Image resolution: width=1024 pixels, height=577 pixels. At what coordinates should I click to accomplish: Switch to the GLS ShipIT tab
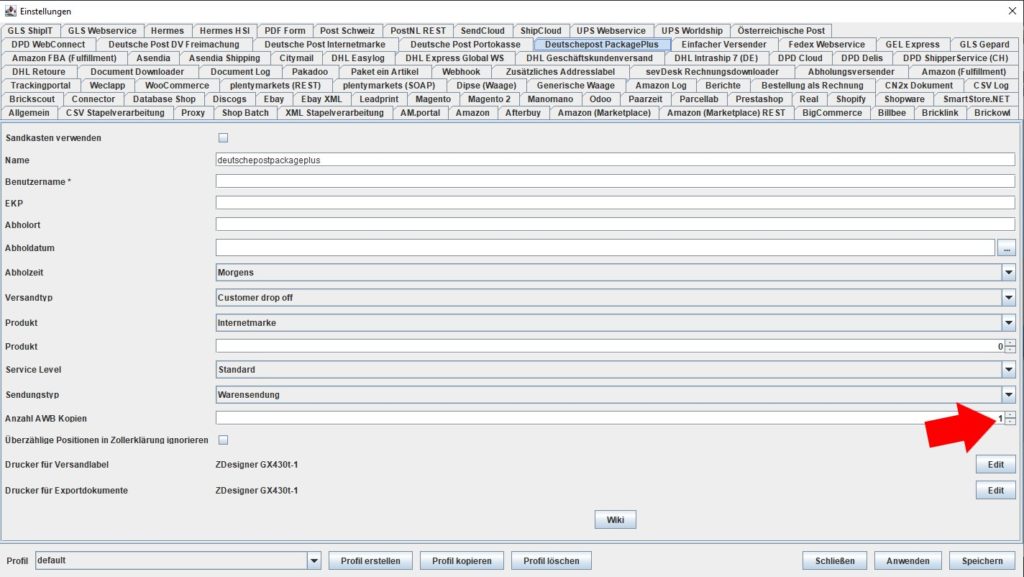click(30, 31)
